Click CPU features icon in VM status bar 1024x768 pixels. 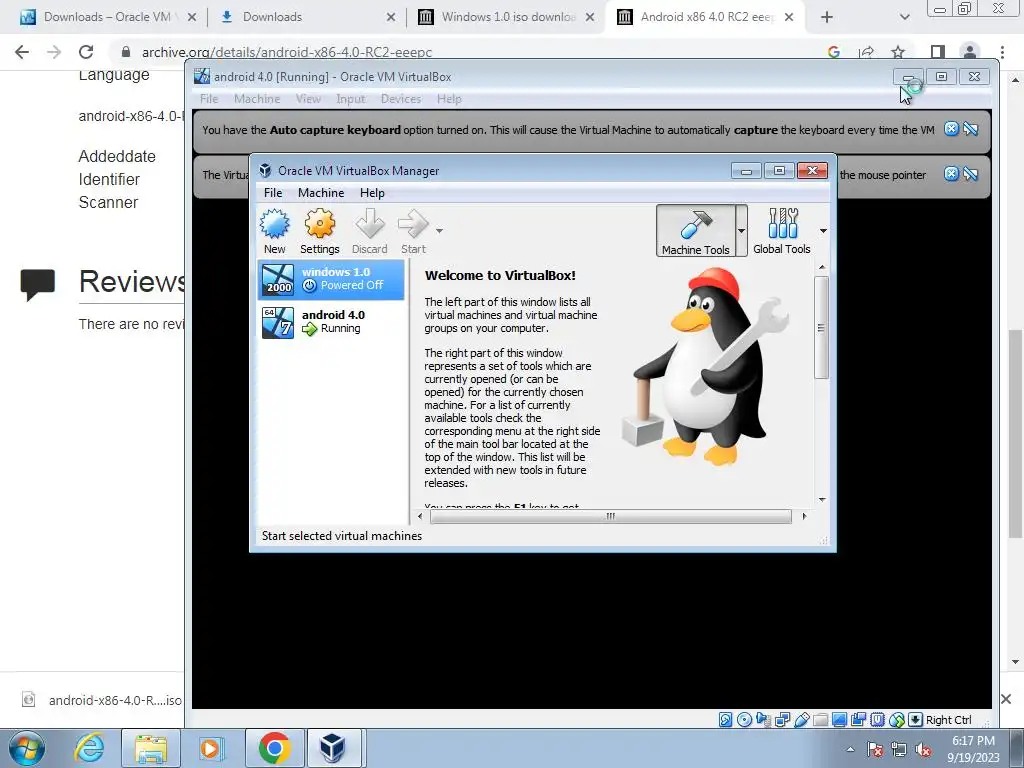pos(878,720)
